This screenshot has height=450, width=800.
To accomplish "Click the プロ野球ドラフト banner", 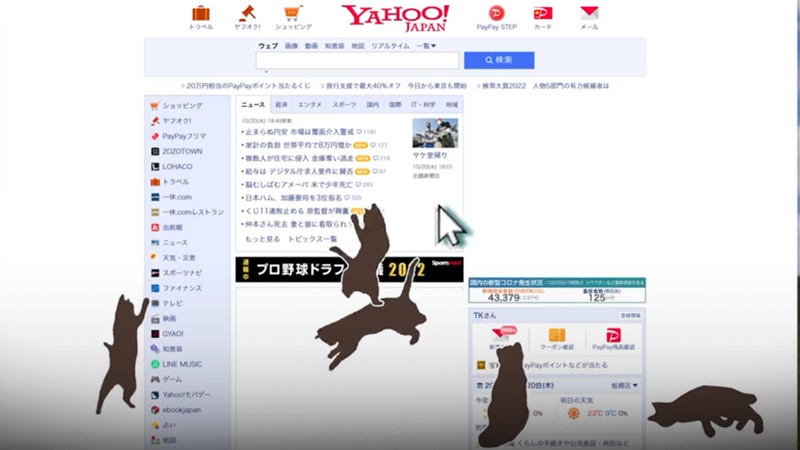I will [349, 269].
